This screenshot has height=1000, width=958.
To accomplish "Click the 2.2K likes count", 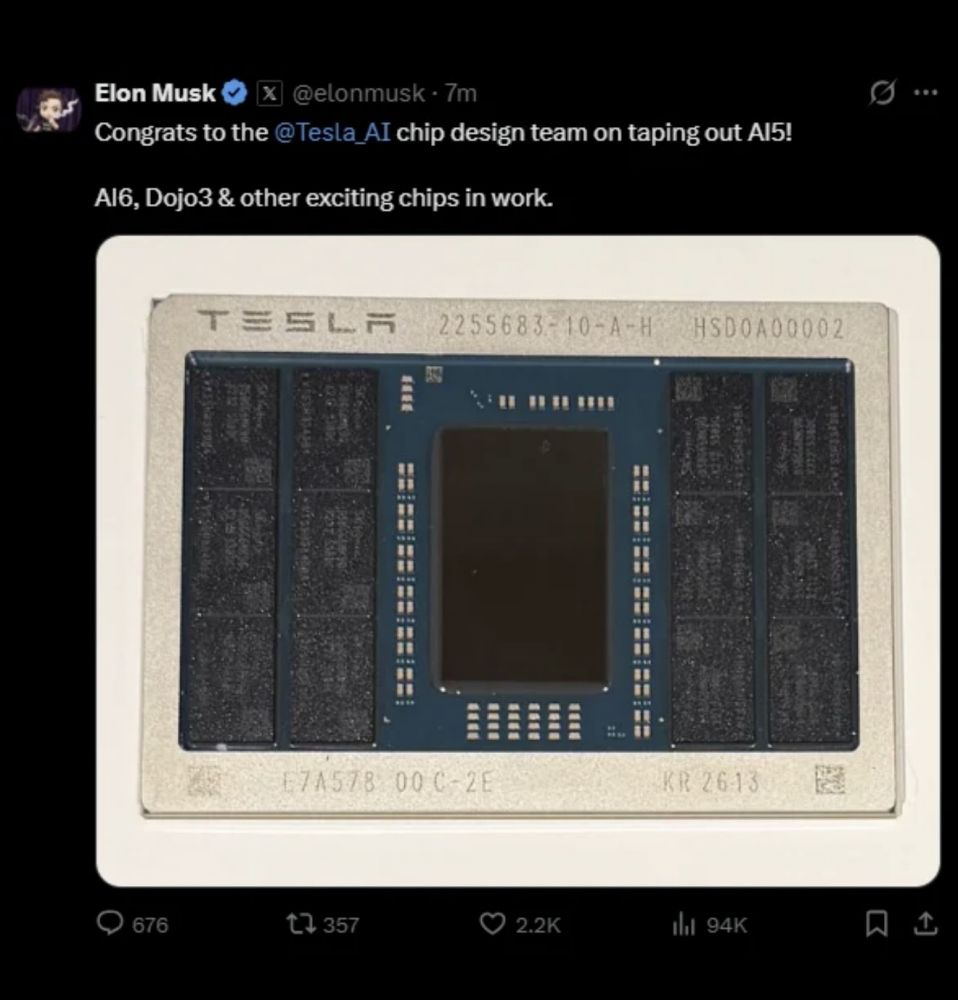I will click(x=538, y=925).
